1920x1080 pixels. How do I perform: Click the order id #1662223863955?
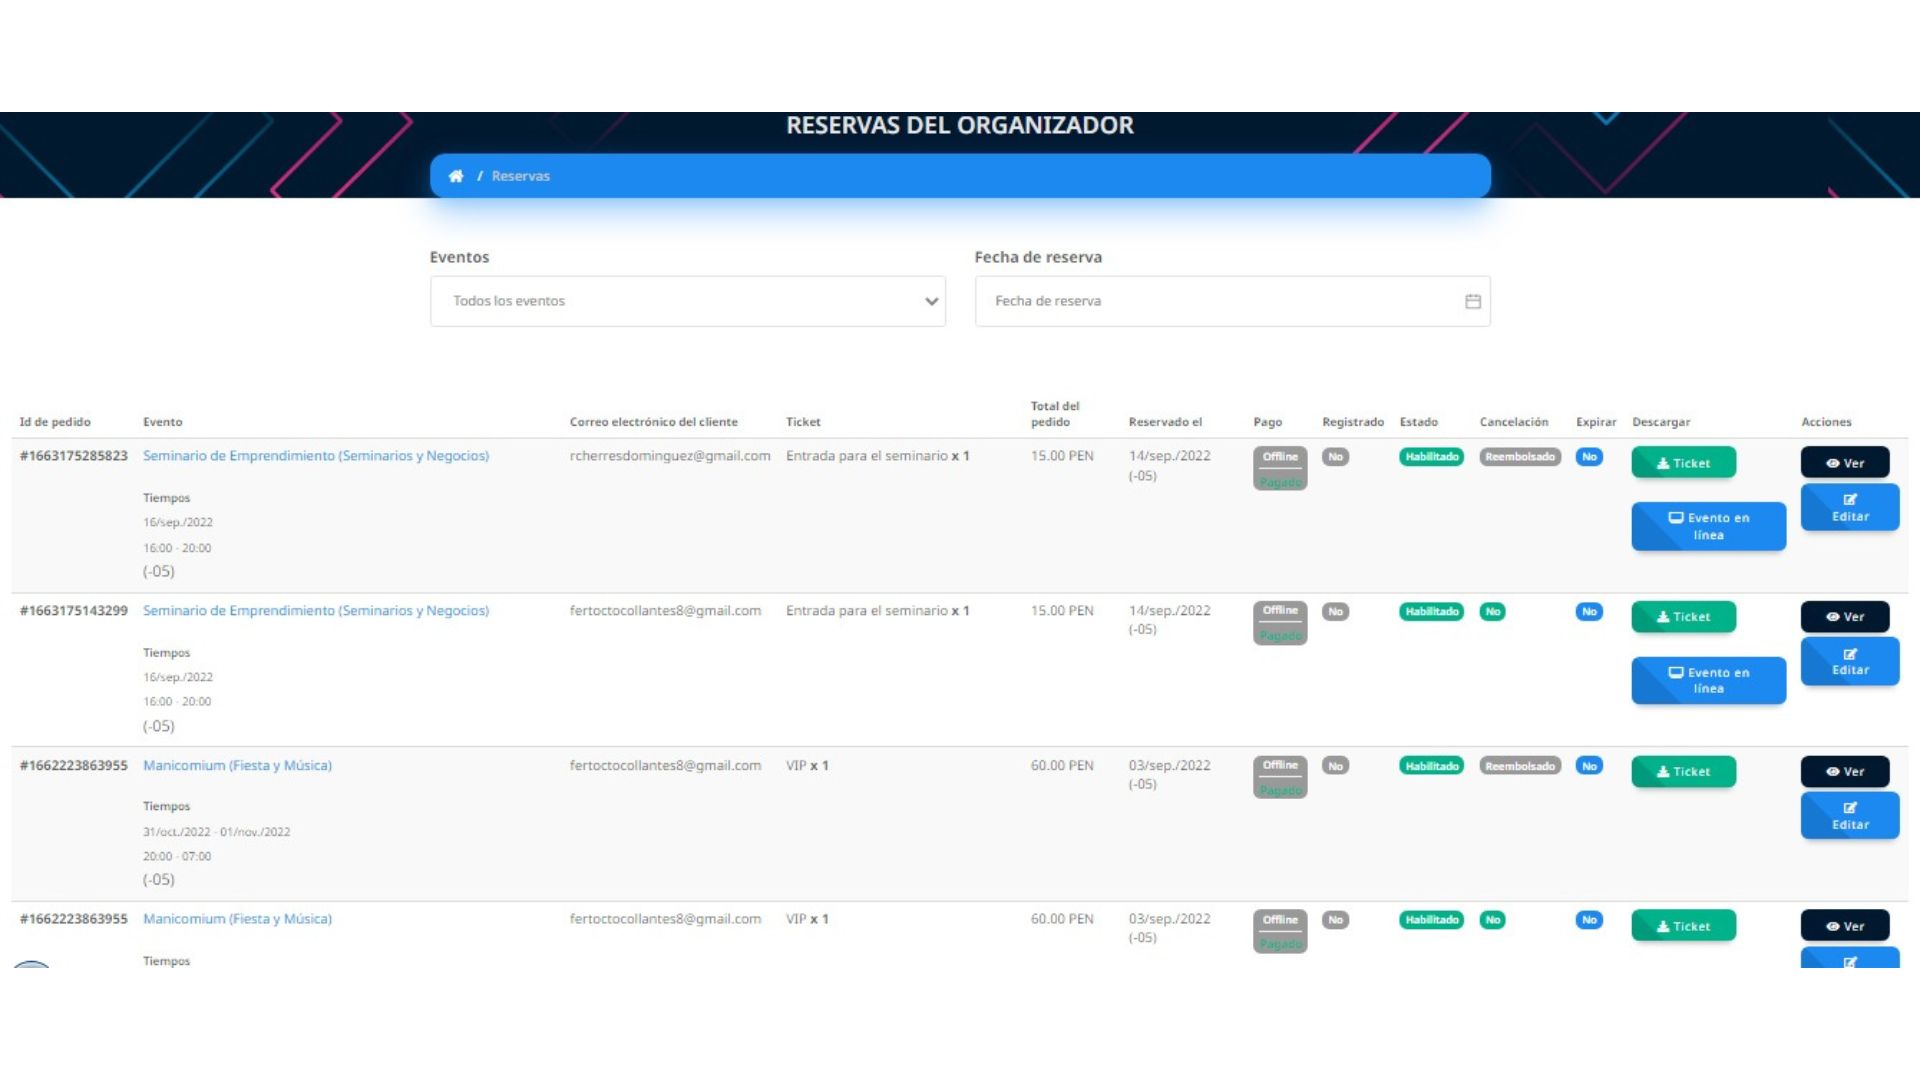coord(74,765)
